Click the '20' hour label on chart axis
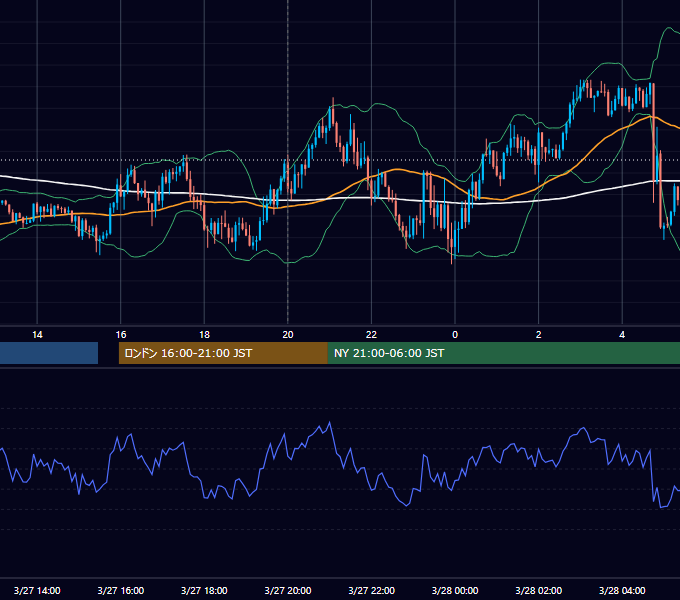680x600 pixels. pos(288,335)
